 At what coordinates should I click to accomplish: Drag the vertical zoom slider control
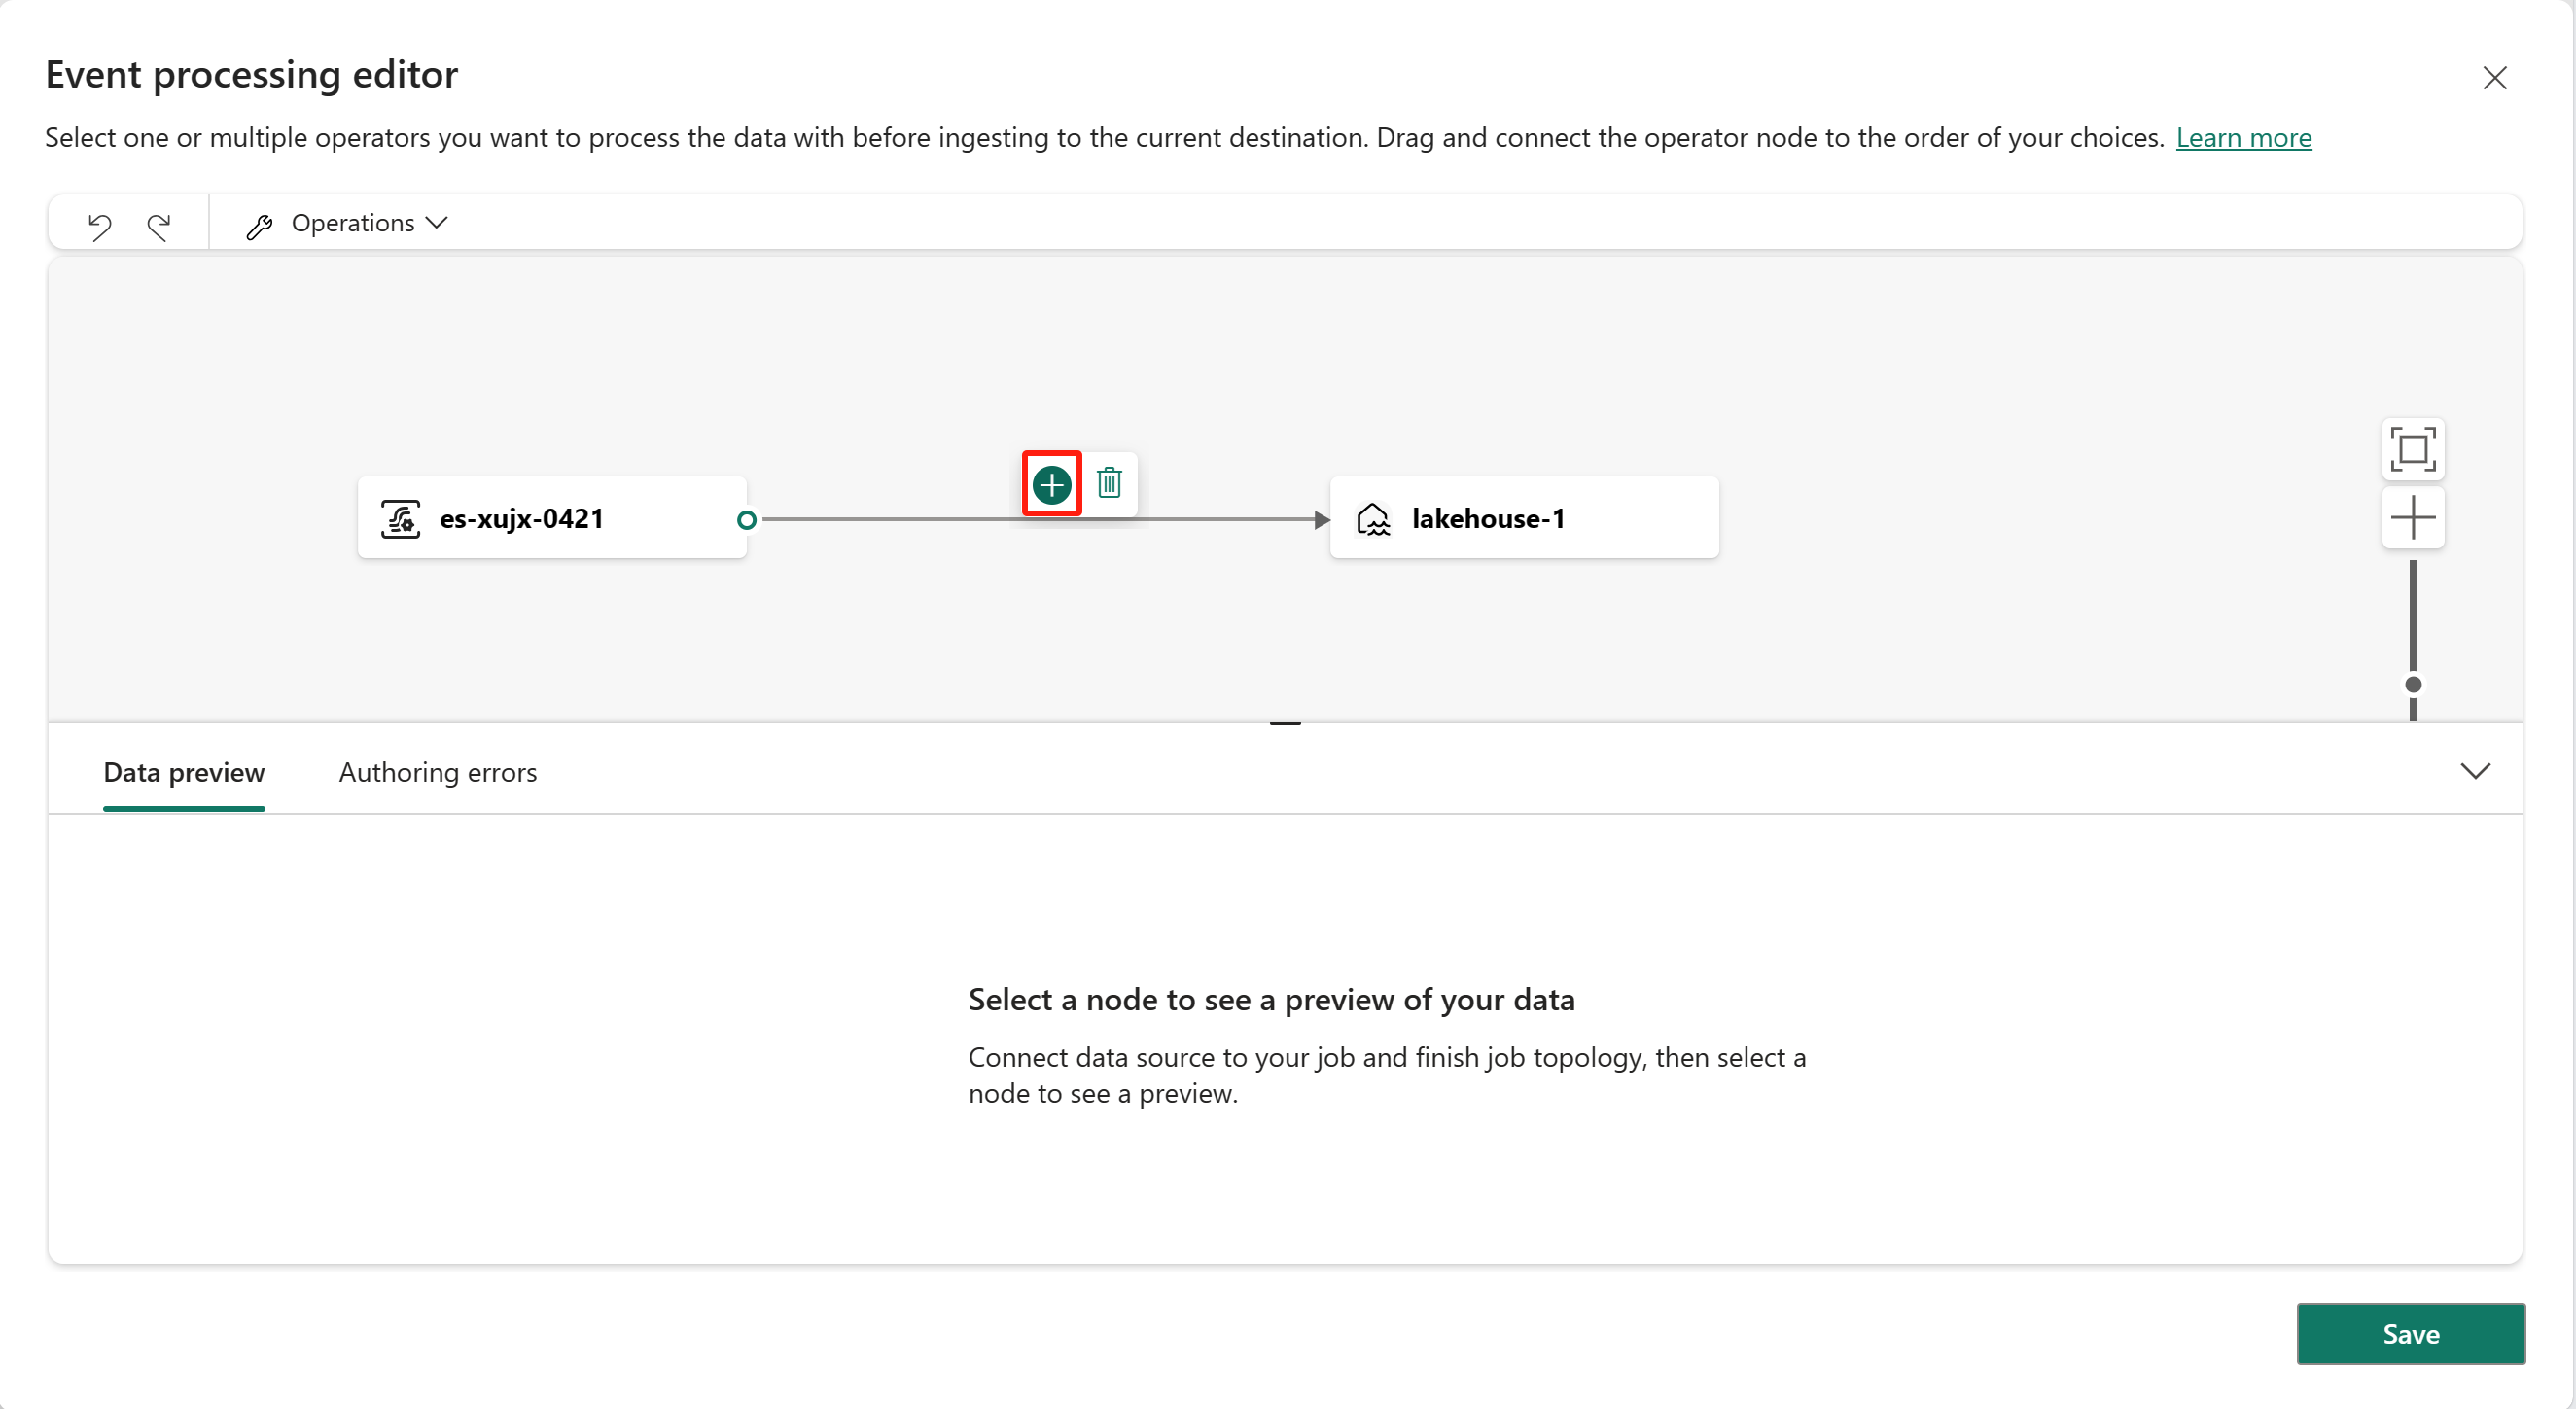click(x=2415, y=679)
